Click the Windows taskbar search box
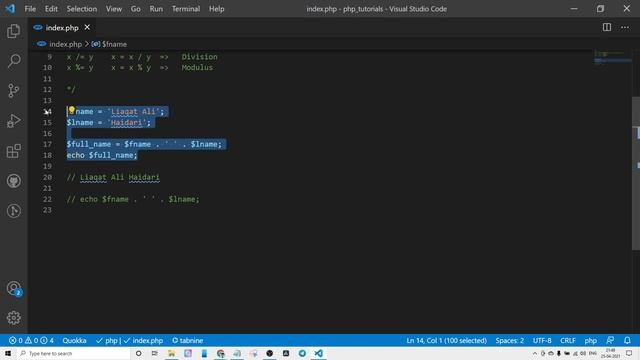 73,353
